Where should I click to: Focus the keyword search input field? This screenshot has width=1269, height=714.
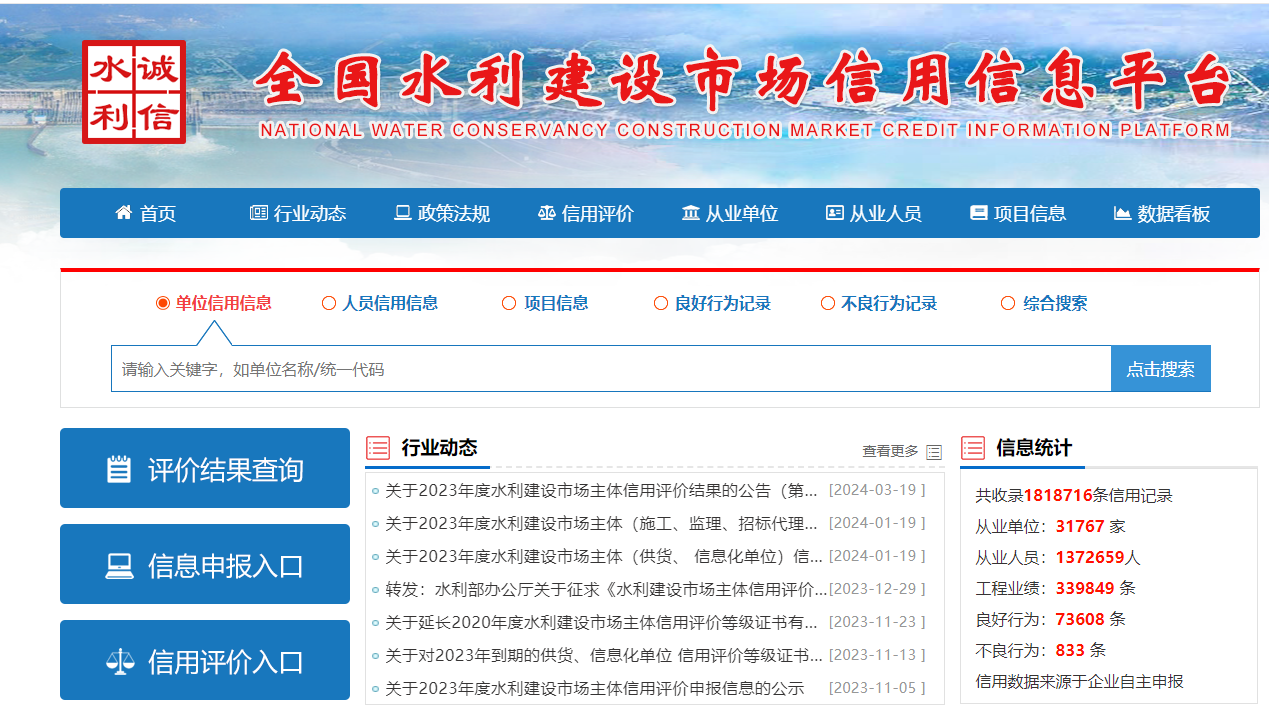pyautogui.click(x=610, y=369)
